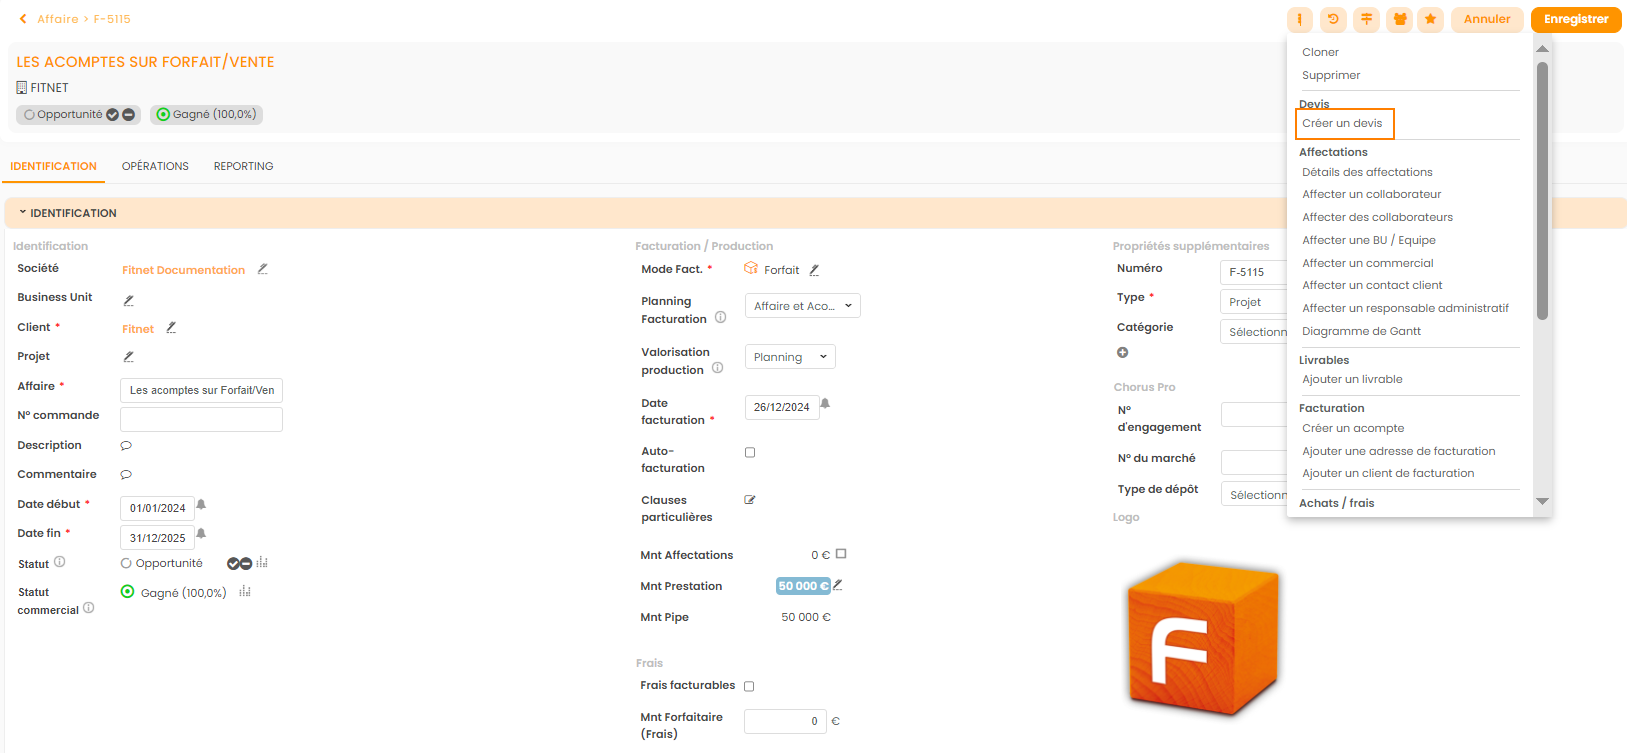Image resolution: width=1627 pixels, height=753 pixels.
Task: Click the edit pencil next to Forfait mode
Action: (x=814, y=270)
